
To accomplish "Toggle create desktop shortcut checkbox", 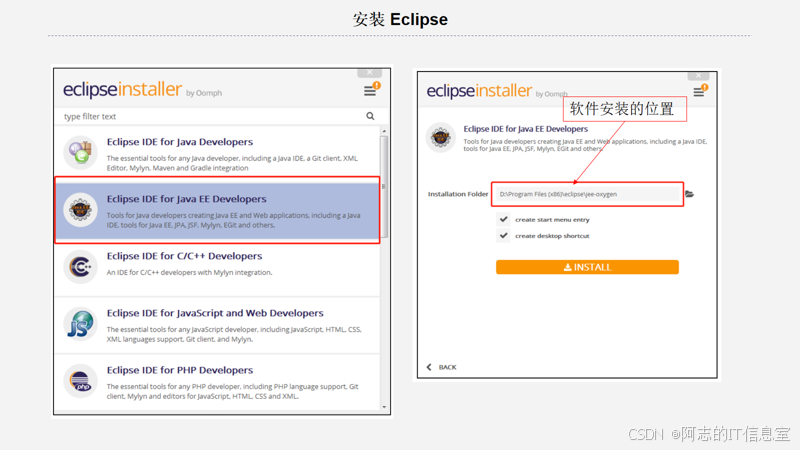I will pyautogui.click(x=504, y=236).
